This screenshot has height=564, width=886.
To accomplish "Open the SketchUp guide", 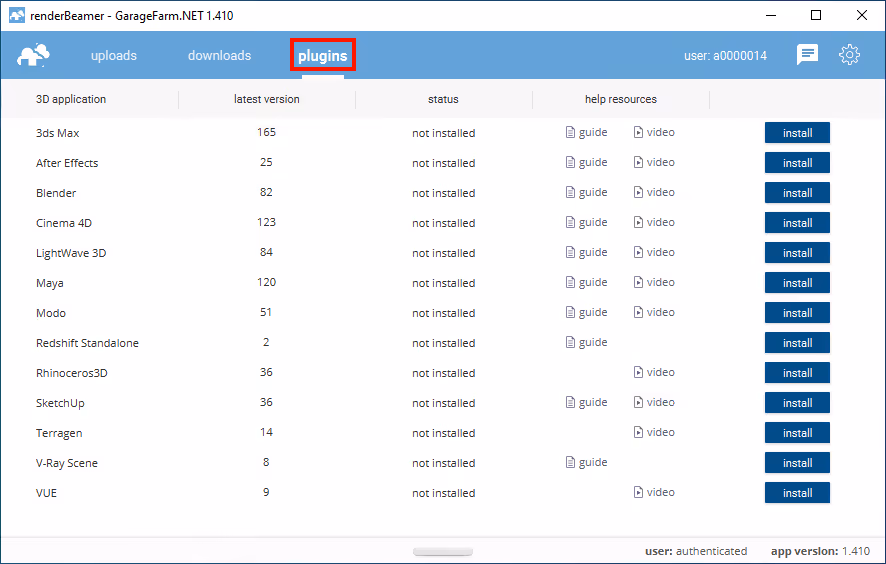I will [587, 402].
